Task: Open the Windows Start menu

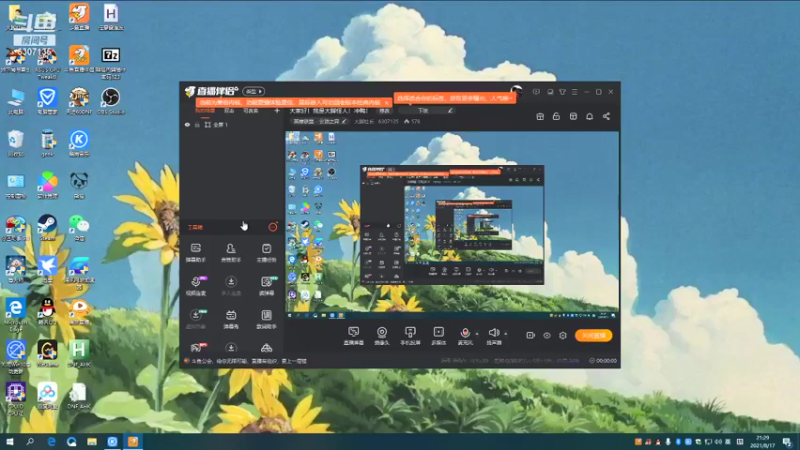Action: [10, 441]
